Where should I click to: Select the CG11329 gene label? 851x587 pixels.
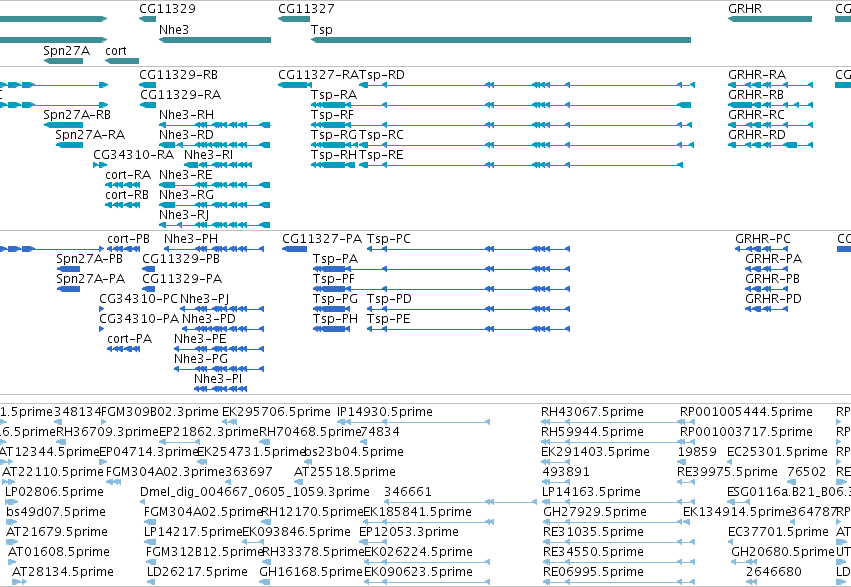pos(167,9)
